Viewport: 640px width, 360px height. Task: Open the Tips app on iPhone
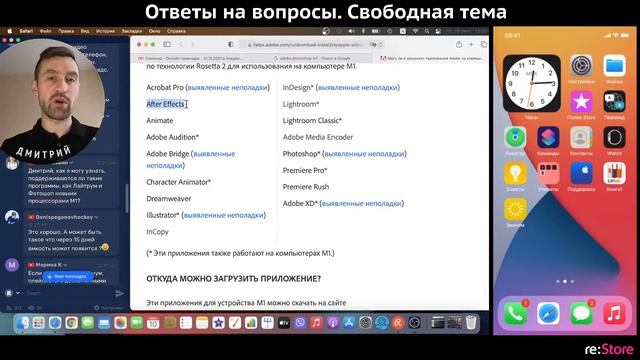click(515, 173)
